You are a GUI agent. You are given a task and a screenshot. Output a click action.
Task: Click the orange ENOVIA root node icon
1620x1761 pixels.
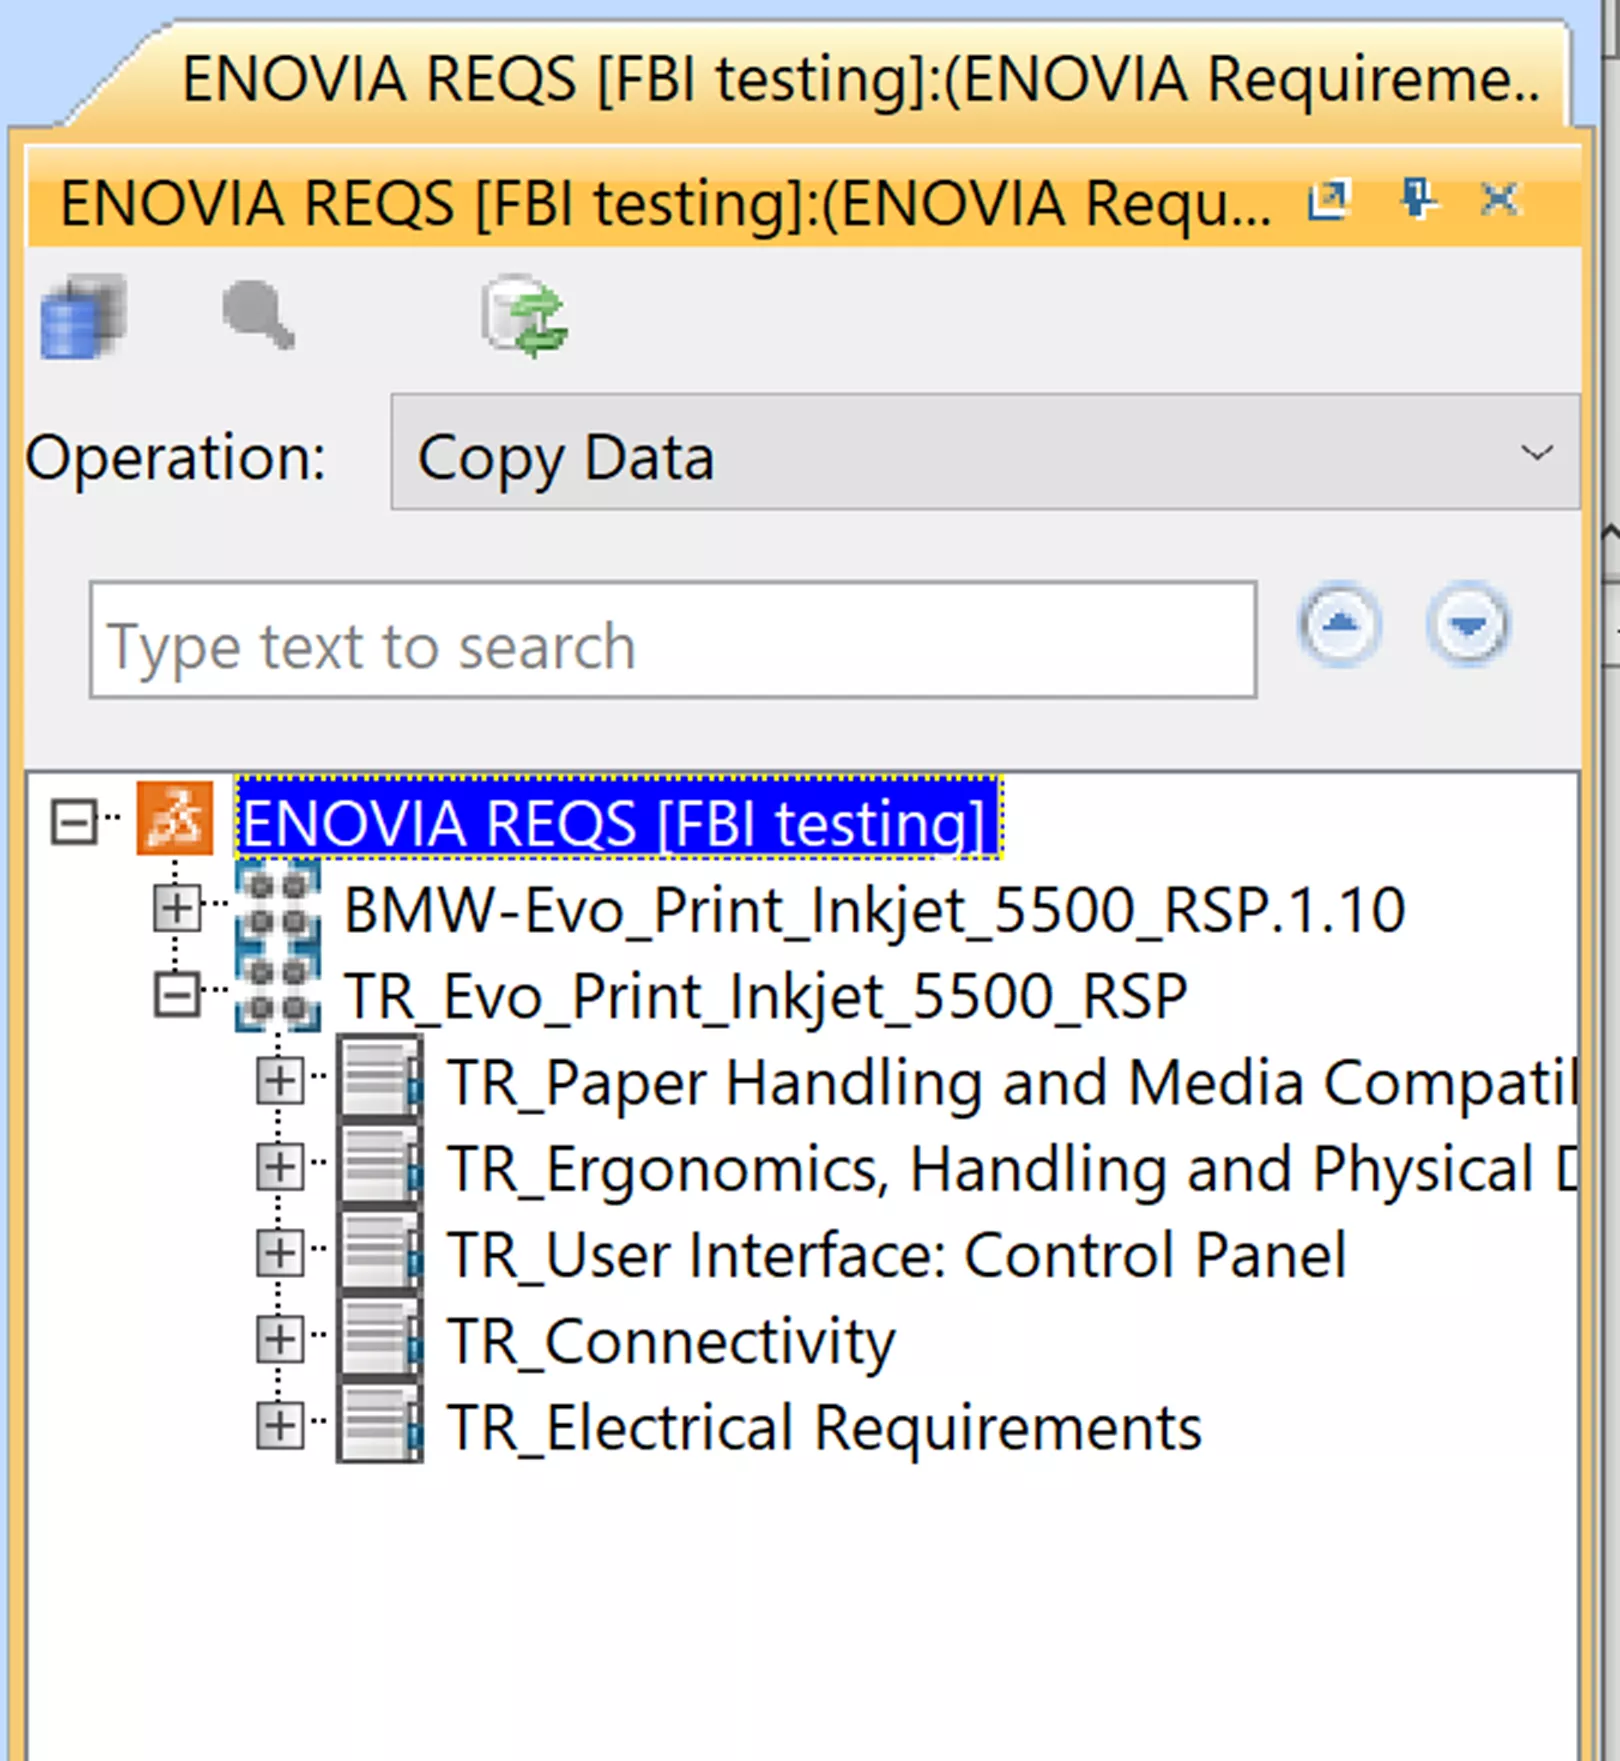(175, 819)
